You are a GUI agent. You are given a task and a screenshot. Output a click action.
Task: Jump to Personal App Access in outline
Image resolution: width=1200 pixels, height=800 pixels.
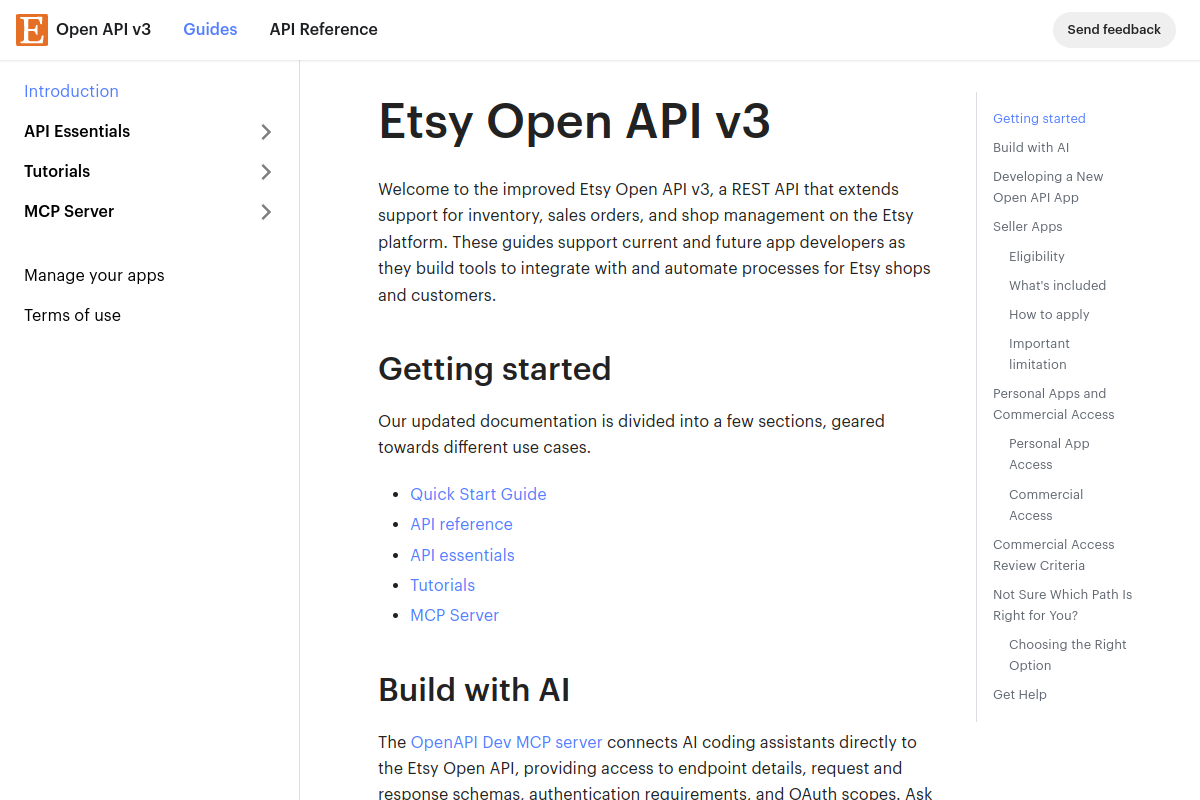click(x=1049, y=454)
